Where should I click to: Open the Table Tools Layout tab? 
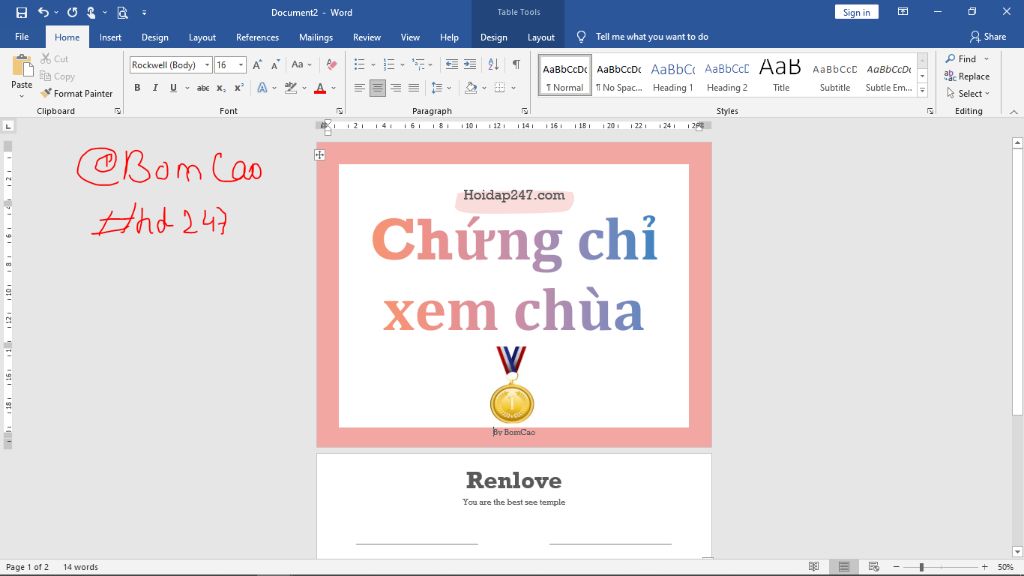[541, 37]
